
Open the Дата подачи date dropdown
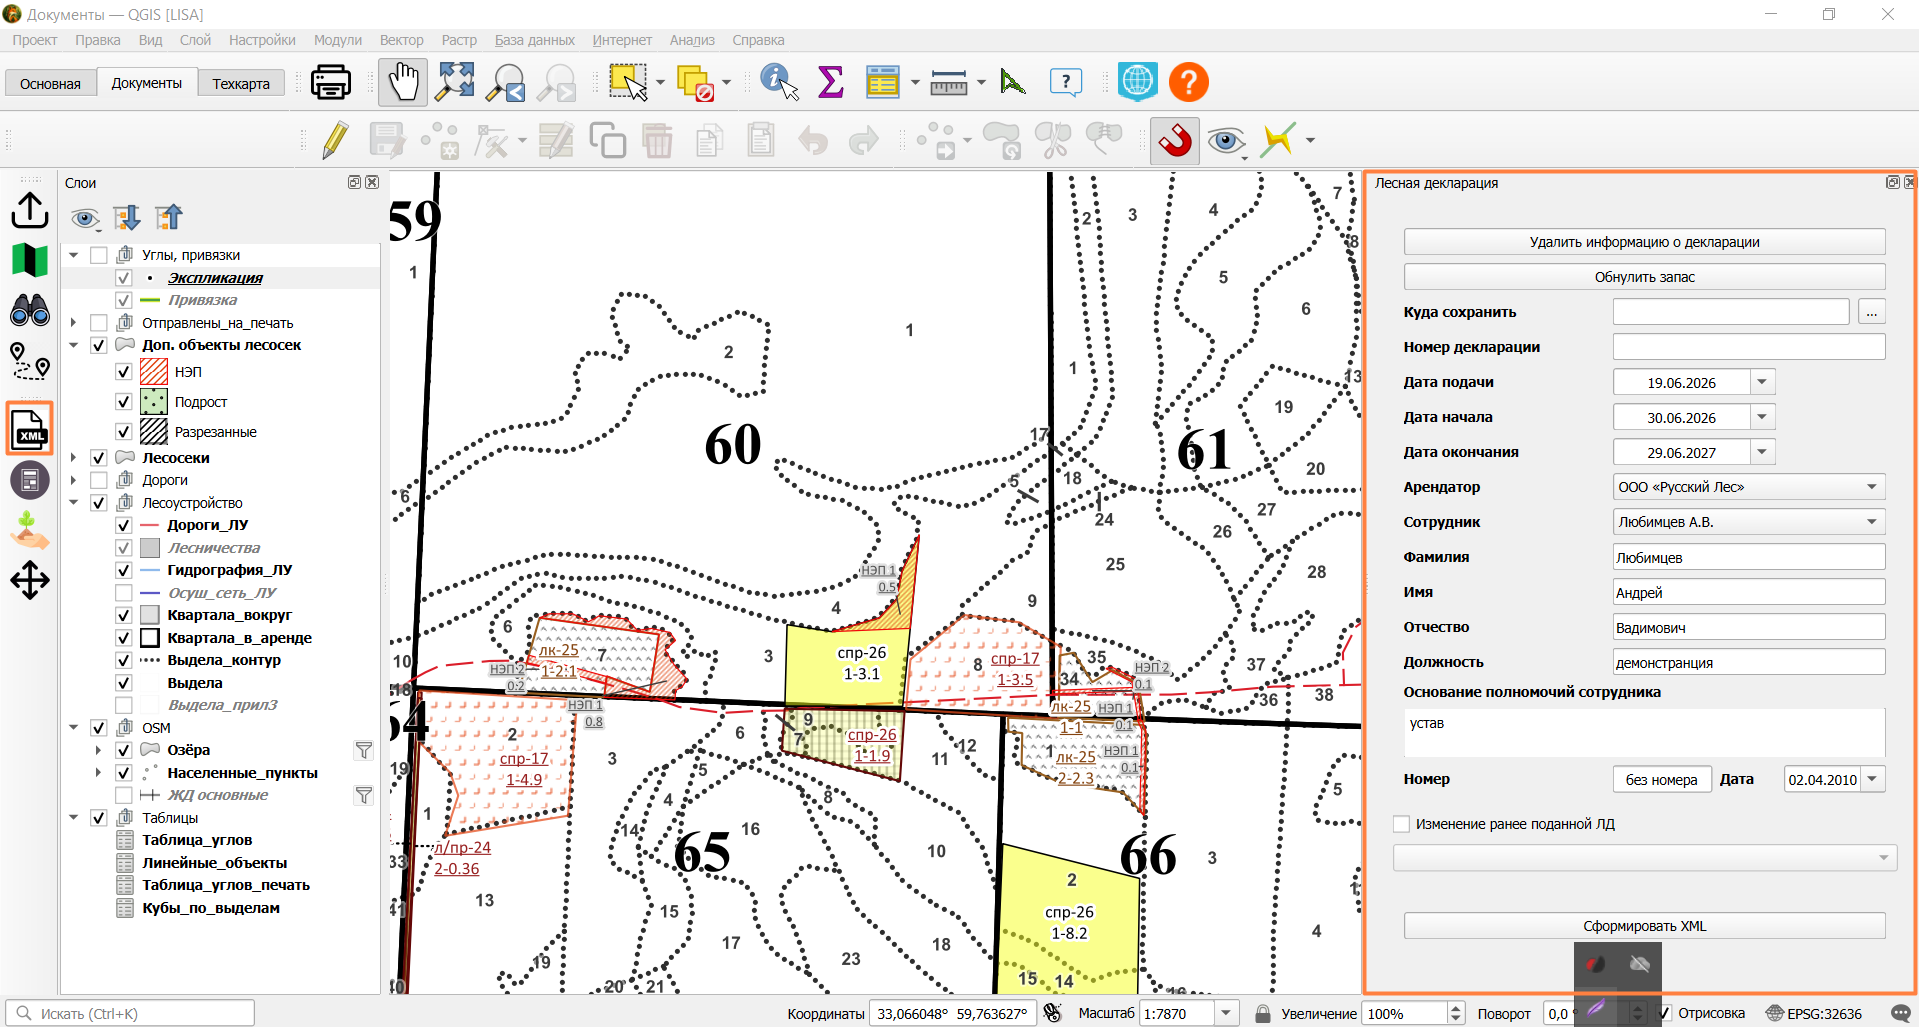[x=1762, y=382]
